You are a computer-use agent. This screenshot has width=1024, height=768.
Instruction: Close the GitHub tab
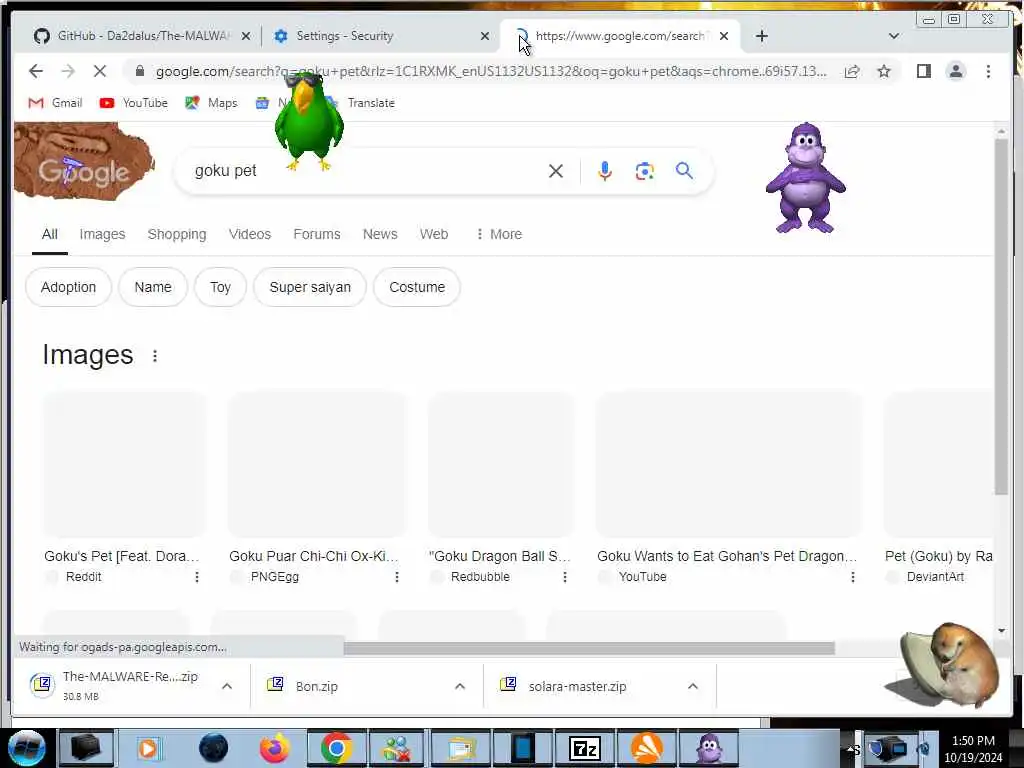246,36
